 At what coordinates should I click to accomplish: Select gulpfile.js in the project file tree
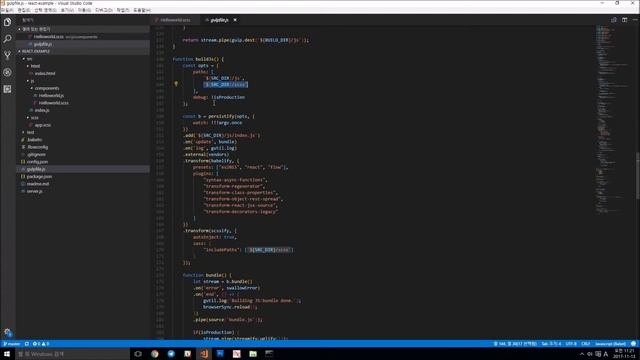(83, 169)
